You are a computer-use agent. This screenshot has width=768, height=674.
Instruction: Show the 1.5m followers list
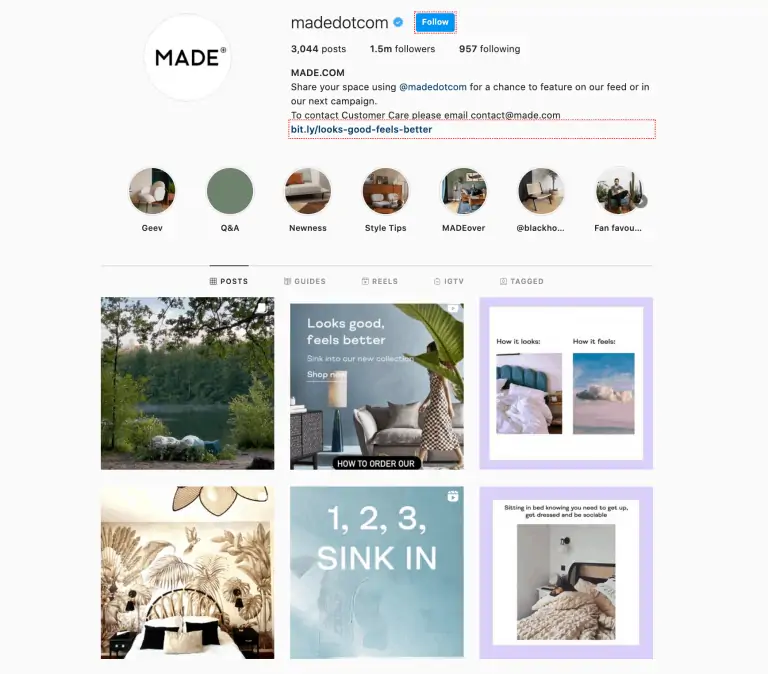tap(402, 49)
